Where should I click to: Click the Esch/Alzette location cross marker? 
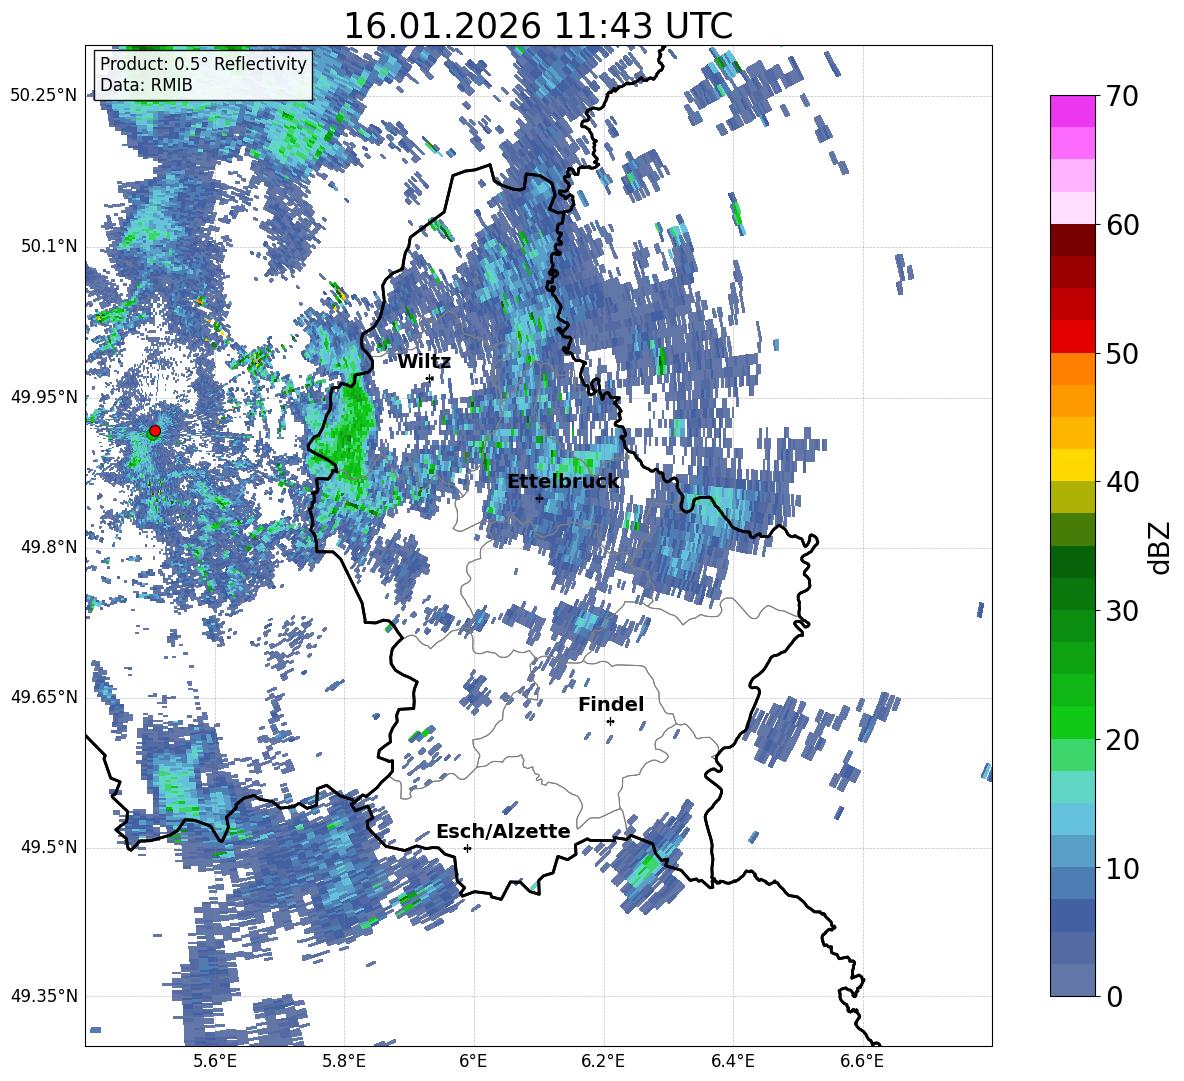(467, 848)
